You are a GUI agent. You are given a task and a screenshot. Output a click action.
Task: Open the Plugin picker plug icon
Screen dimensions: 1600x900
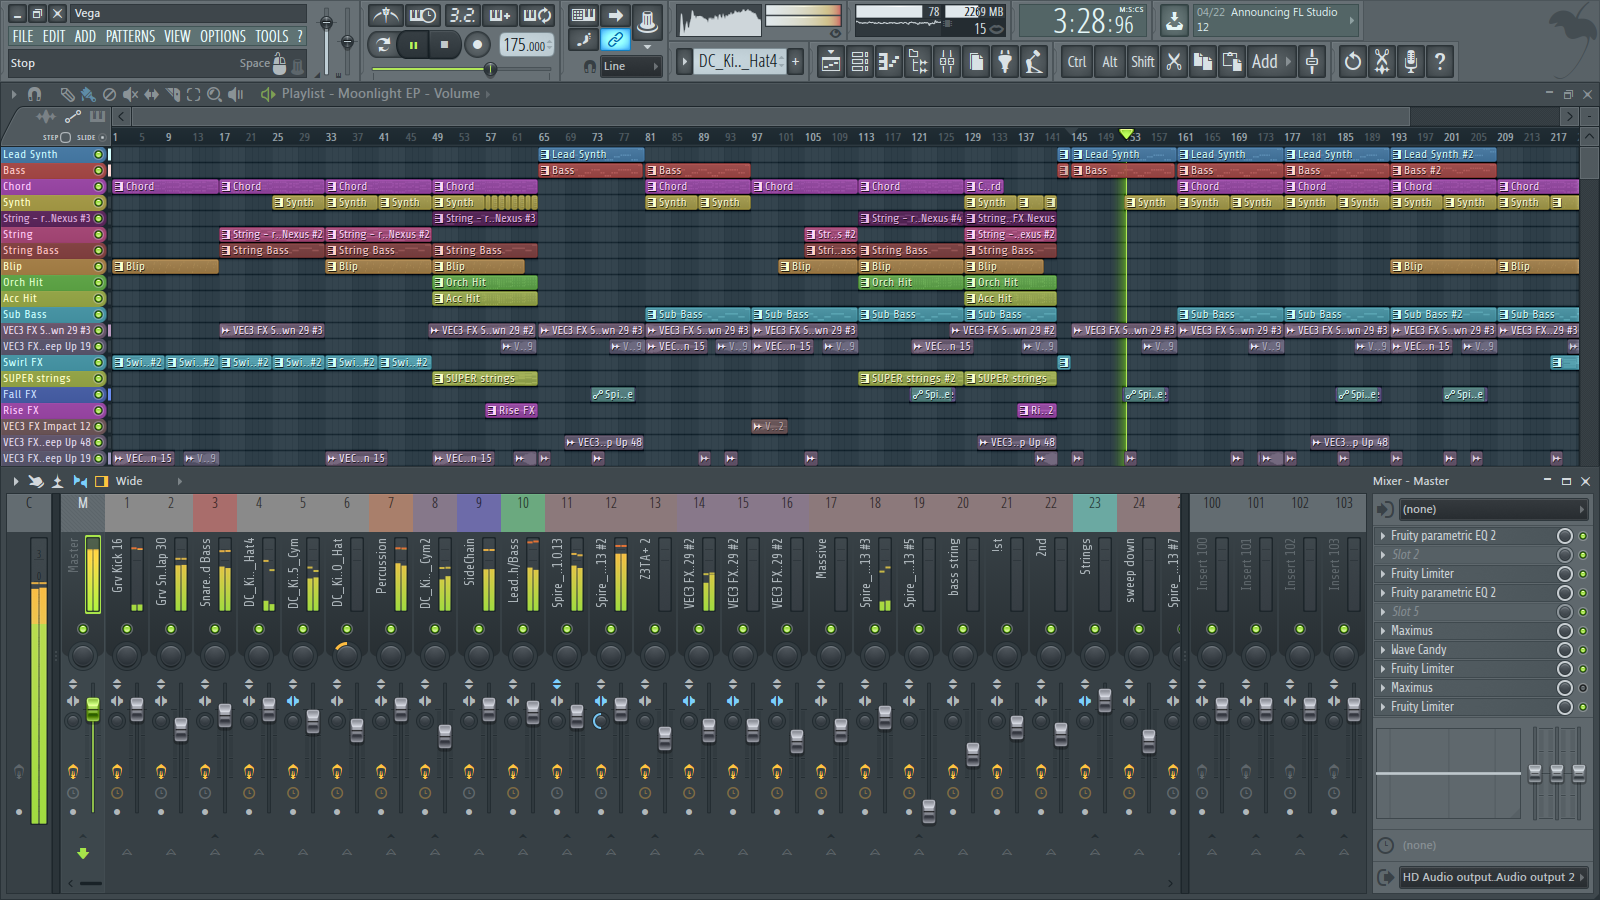[1005, 62]
